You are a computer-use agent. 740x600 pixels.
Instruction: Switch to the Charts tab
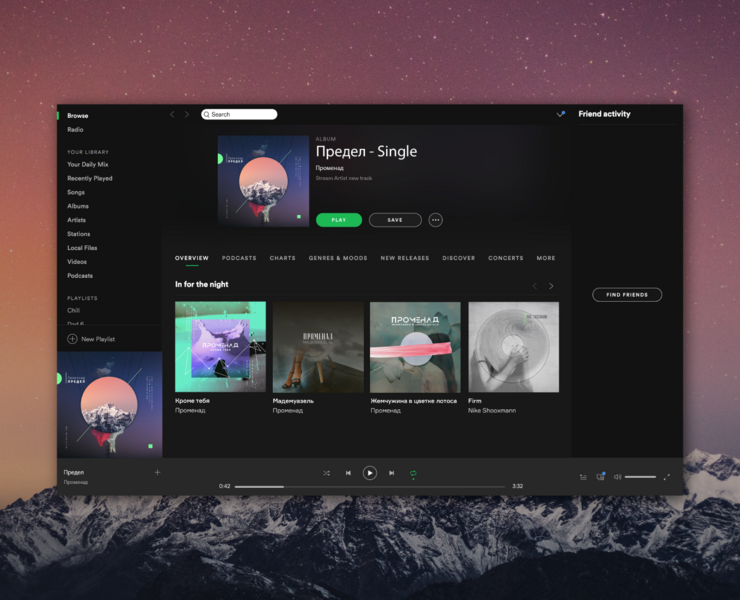tap(282, 258)
